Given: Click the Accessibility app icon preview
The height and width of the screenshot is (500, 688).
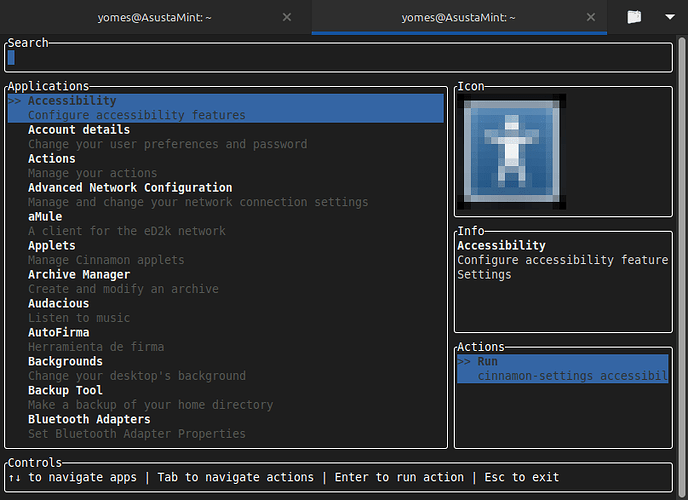Looking at the screenshot, I should pos(512,151).
